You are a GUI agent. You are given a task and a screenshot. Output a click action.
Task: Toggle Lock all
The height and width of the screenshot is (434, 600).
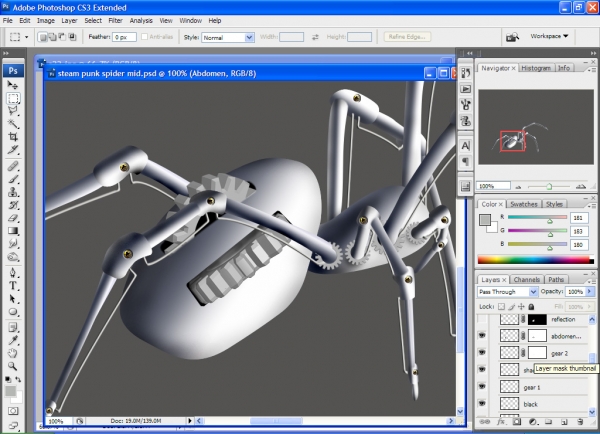tap(531, 307)
